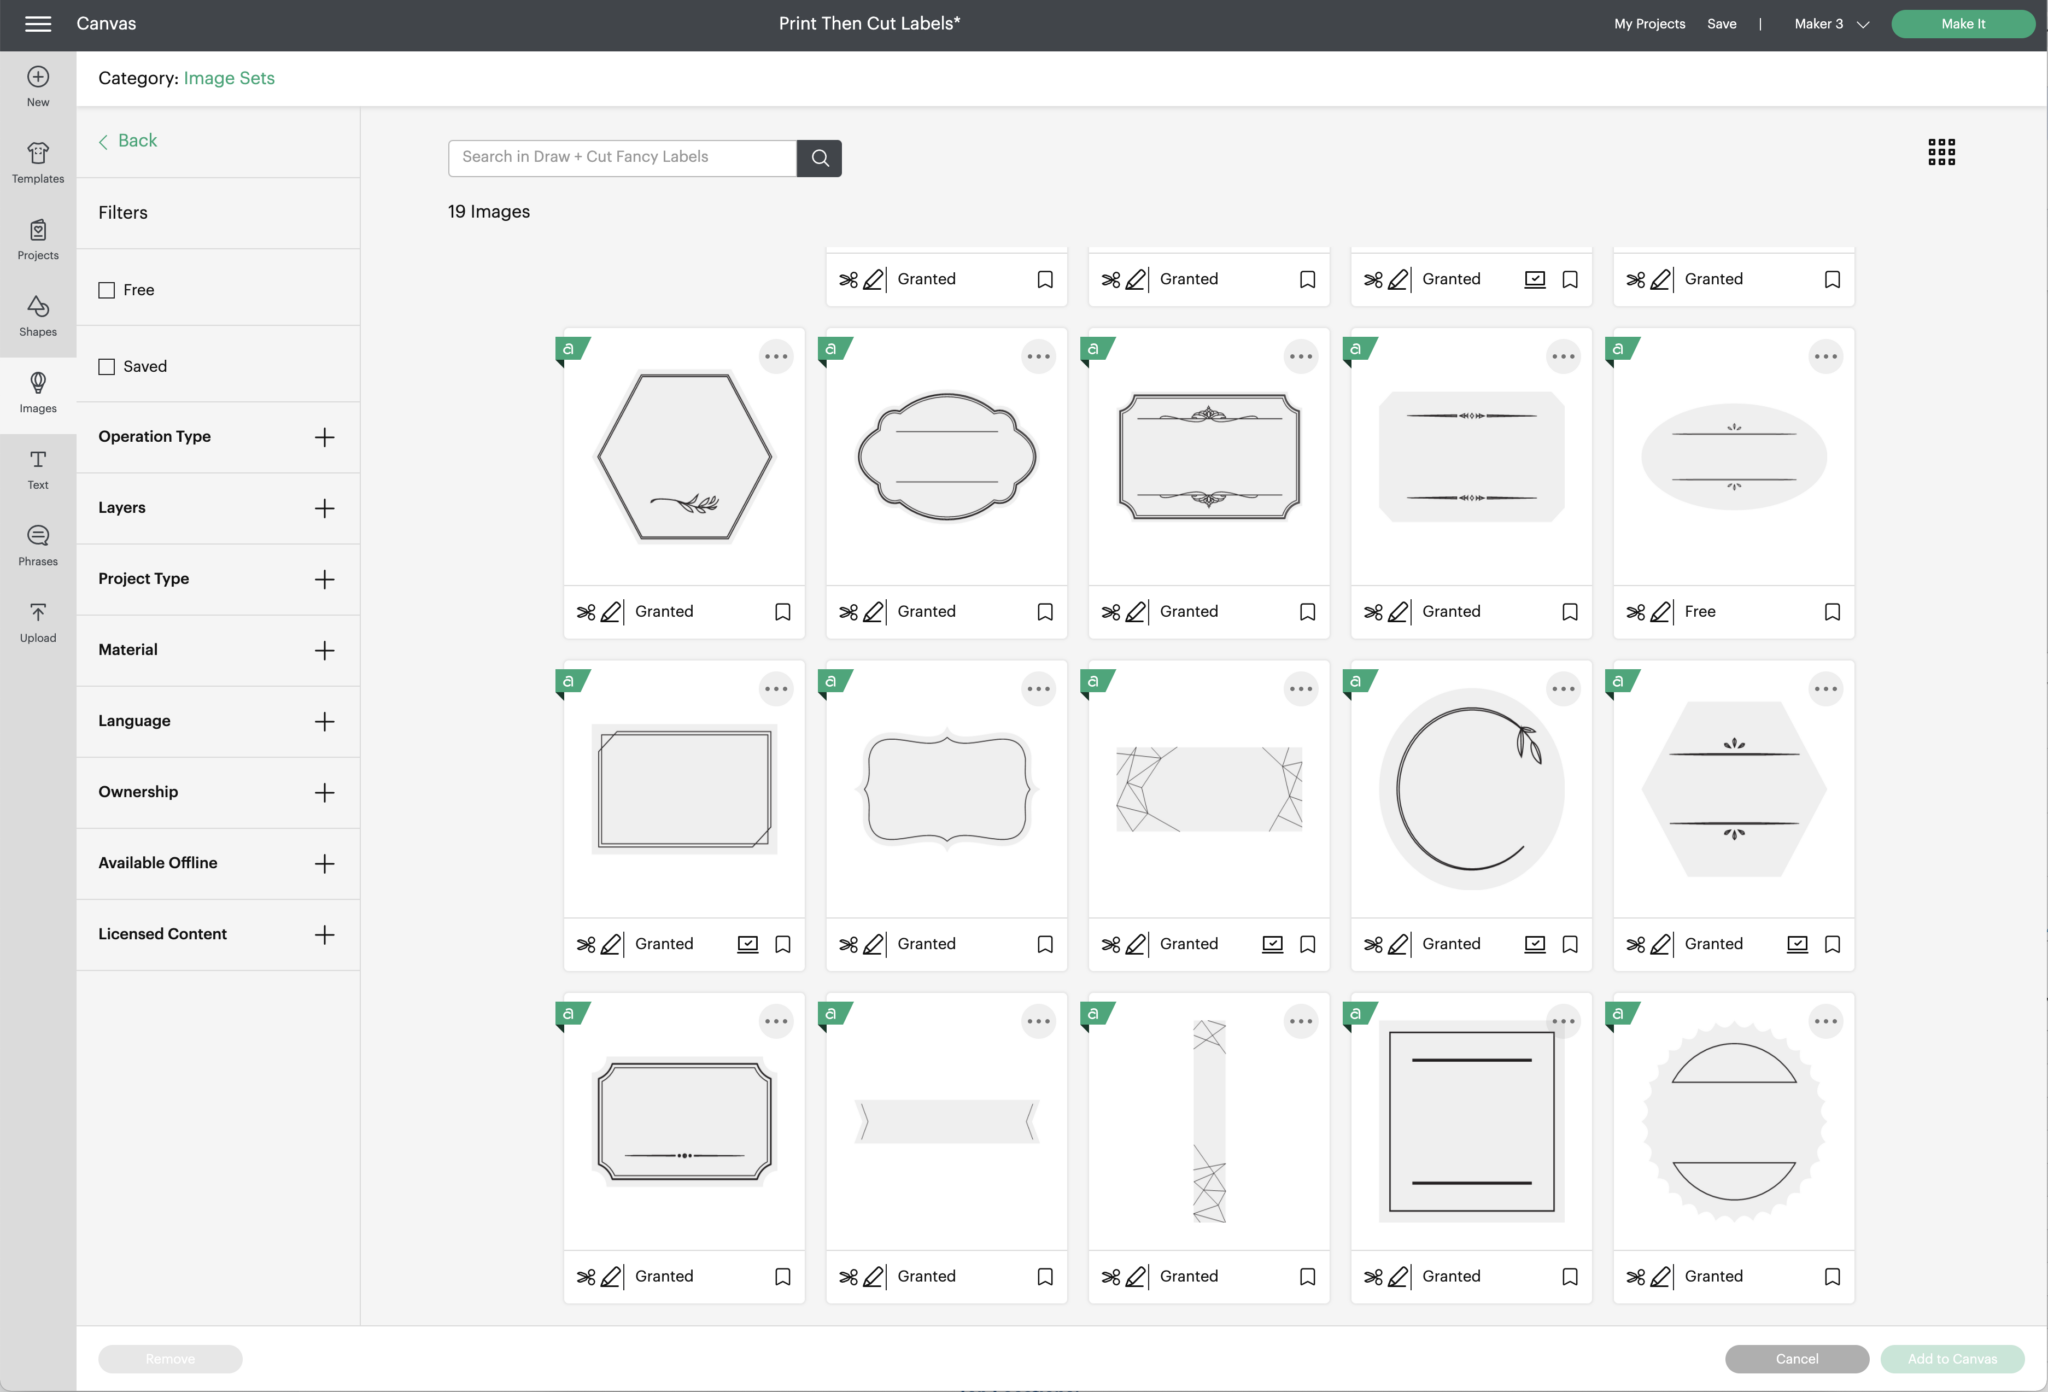The image size is (2048, 1392).
Task: Open the Text tool
Action: pyautogui.click(x=38, y=468)
